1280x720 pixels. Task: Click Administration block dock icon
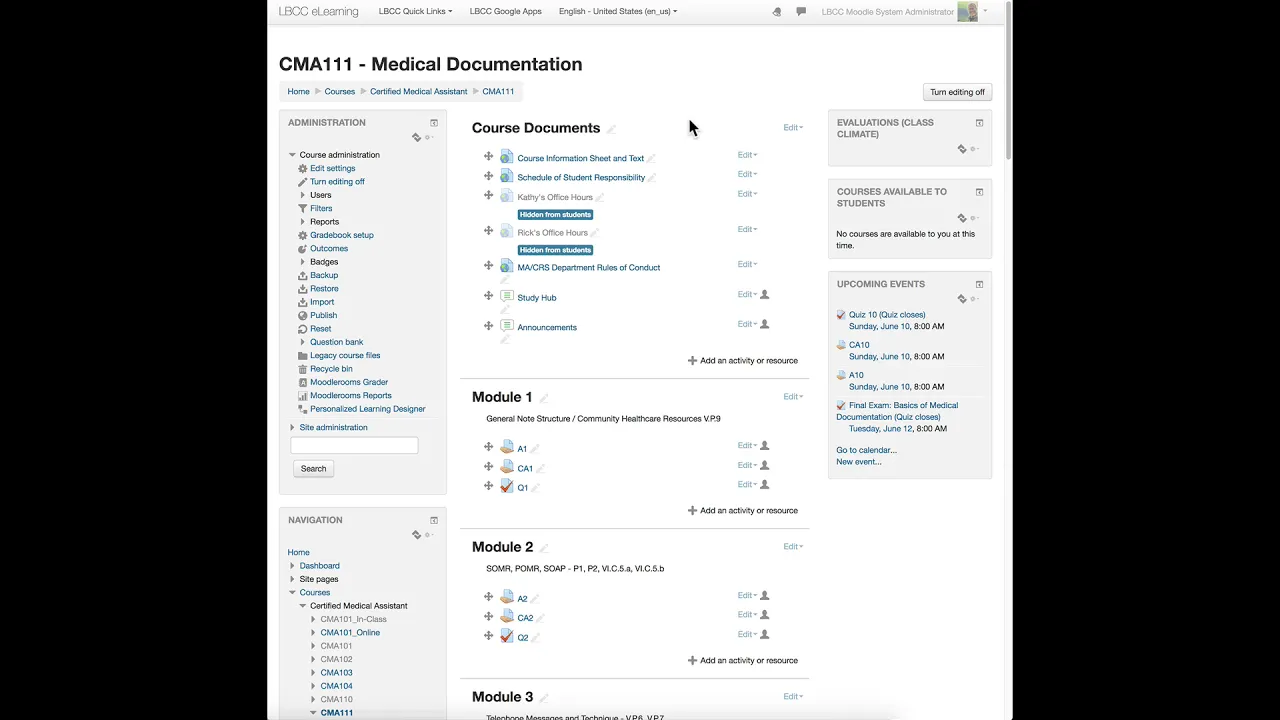coord(434,123)
